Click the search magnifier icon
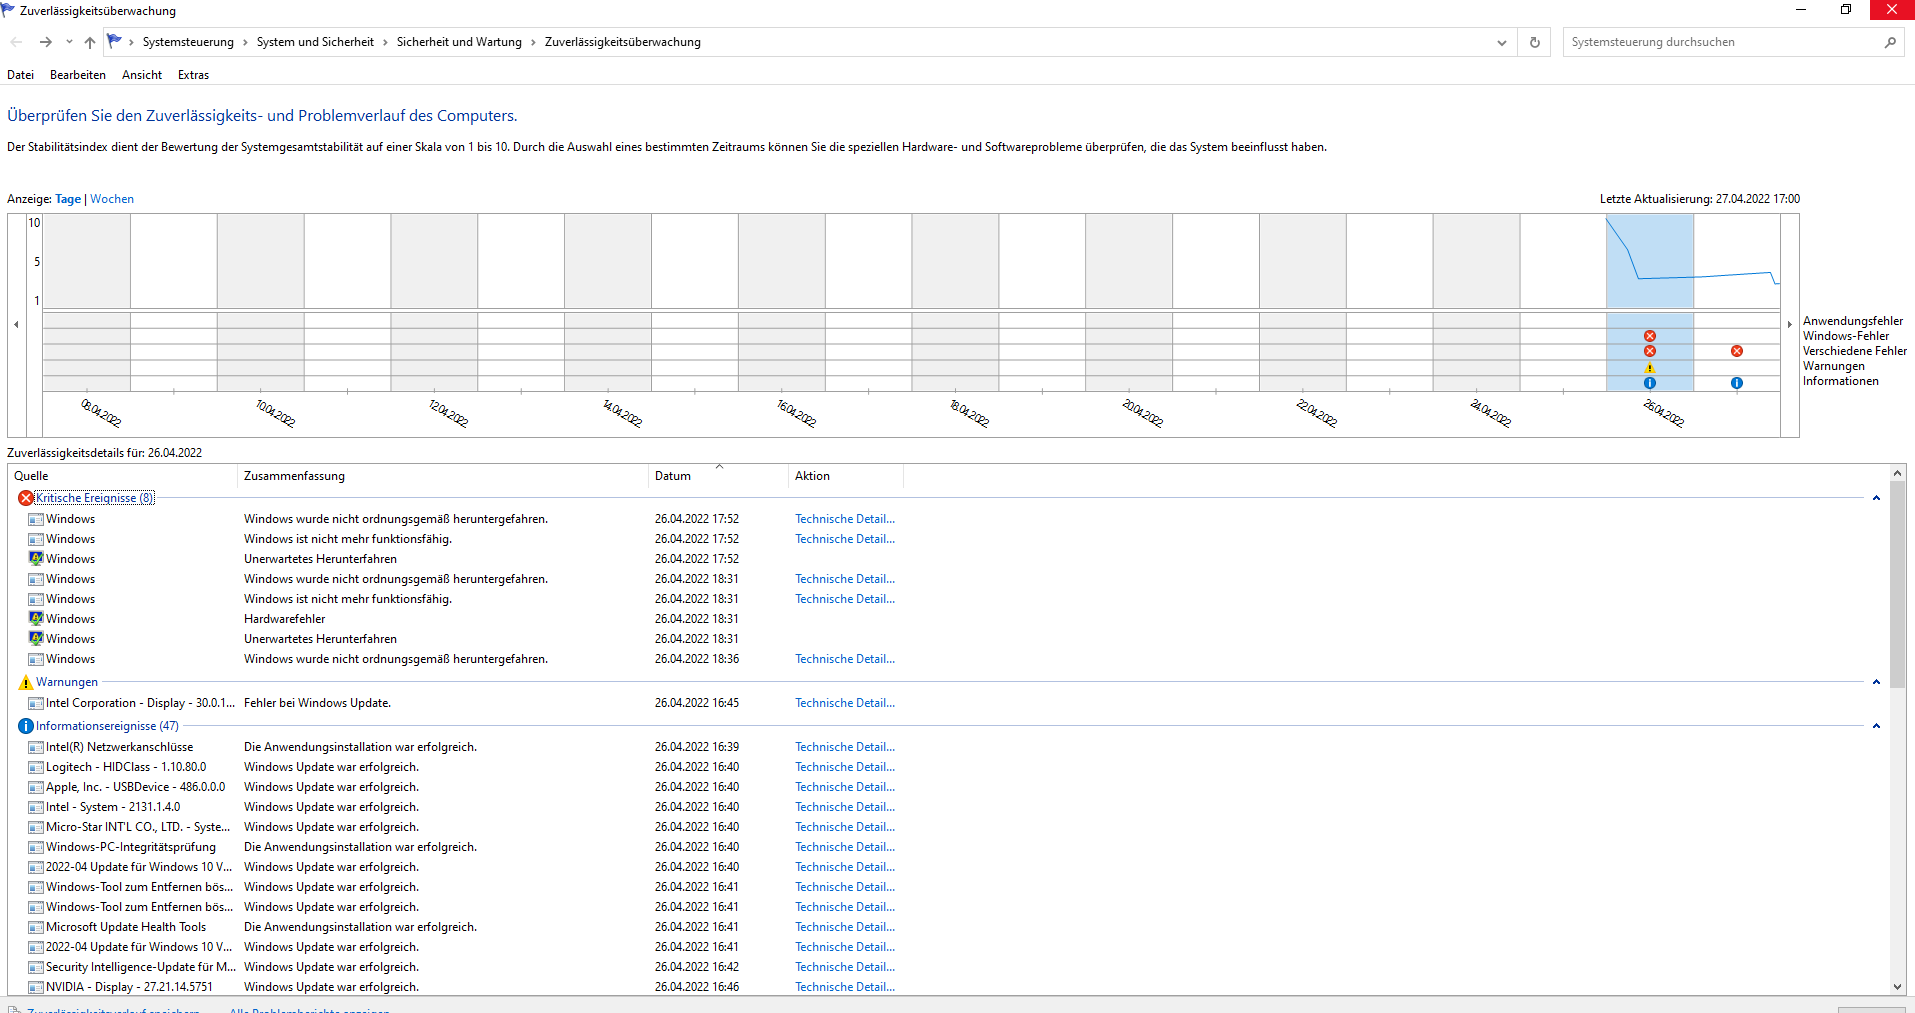This screenshot has width=1915, height=1013. click(x=1889, y=42)
